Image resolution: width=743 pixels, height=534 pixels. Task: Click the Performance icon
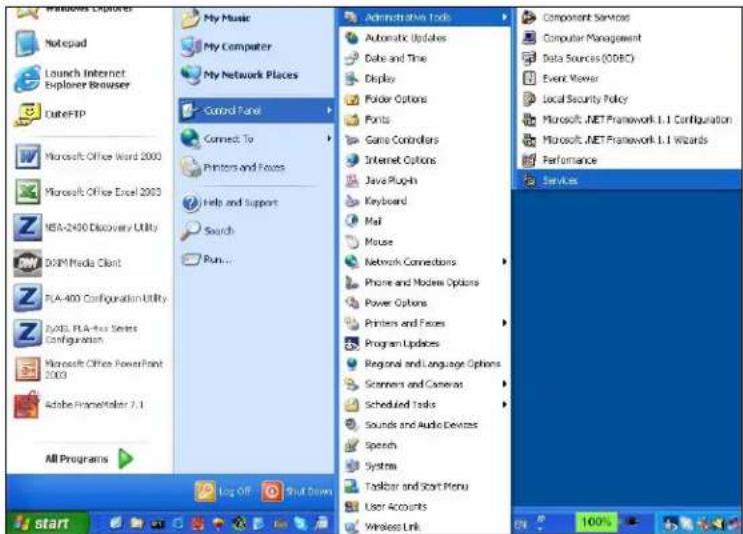[529, 160]
